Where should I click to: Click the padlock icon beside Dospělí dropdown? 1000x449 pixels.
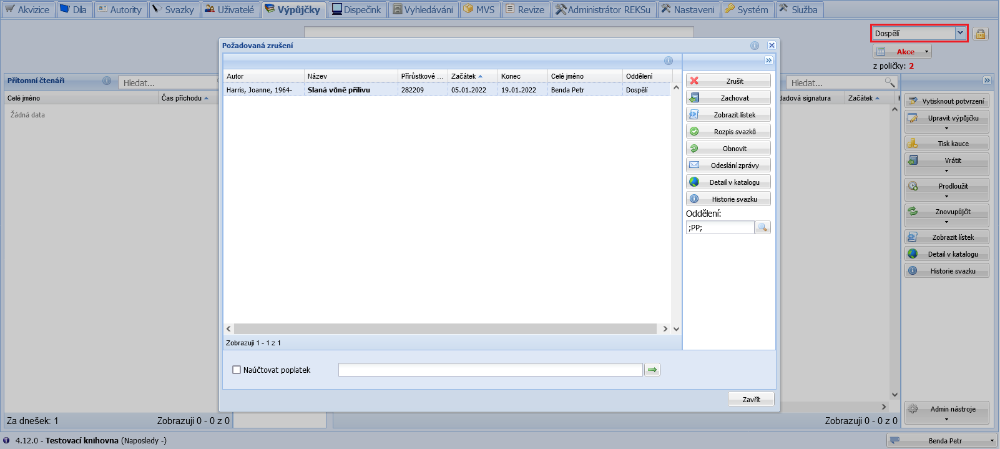pyautogui.click(x=980, y=34)
